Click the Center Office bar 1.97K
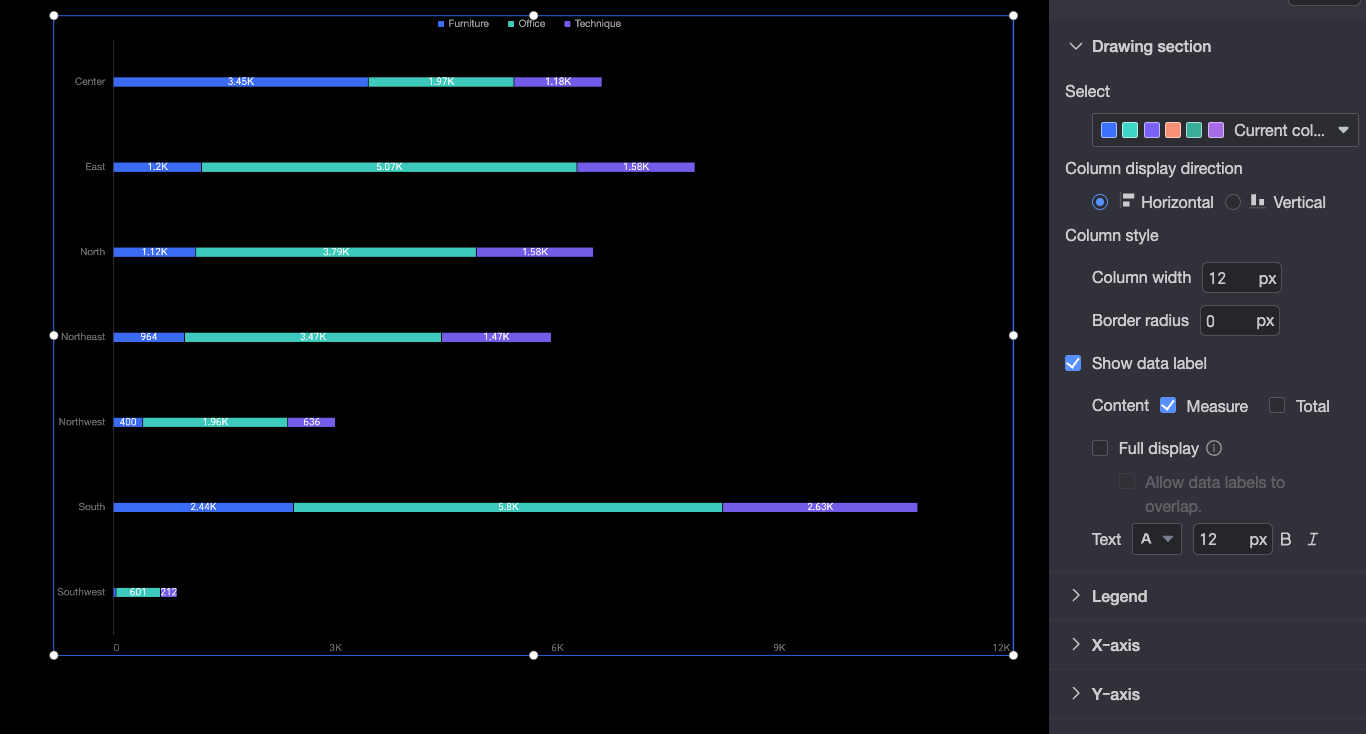 [441, 82]
